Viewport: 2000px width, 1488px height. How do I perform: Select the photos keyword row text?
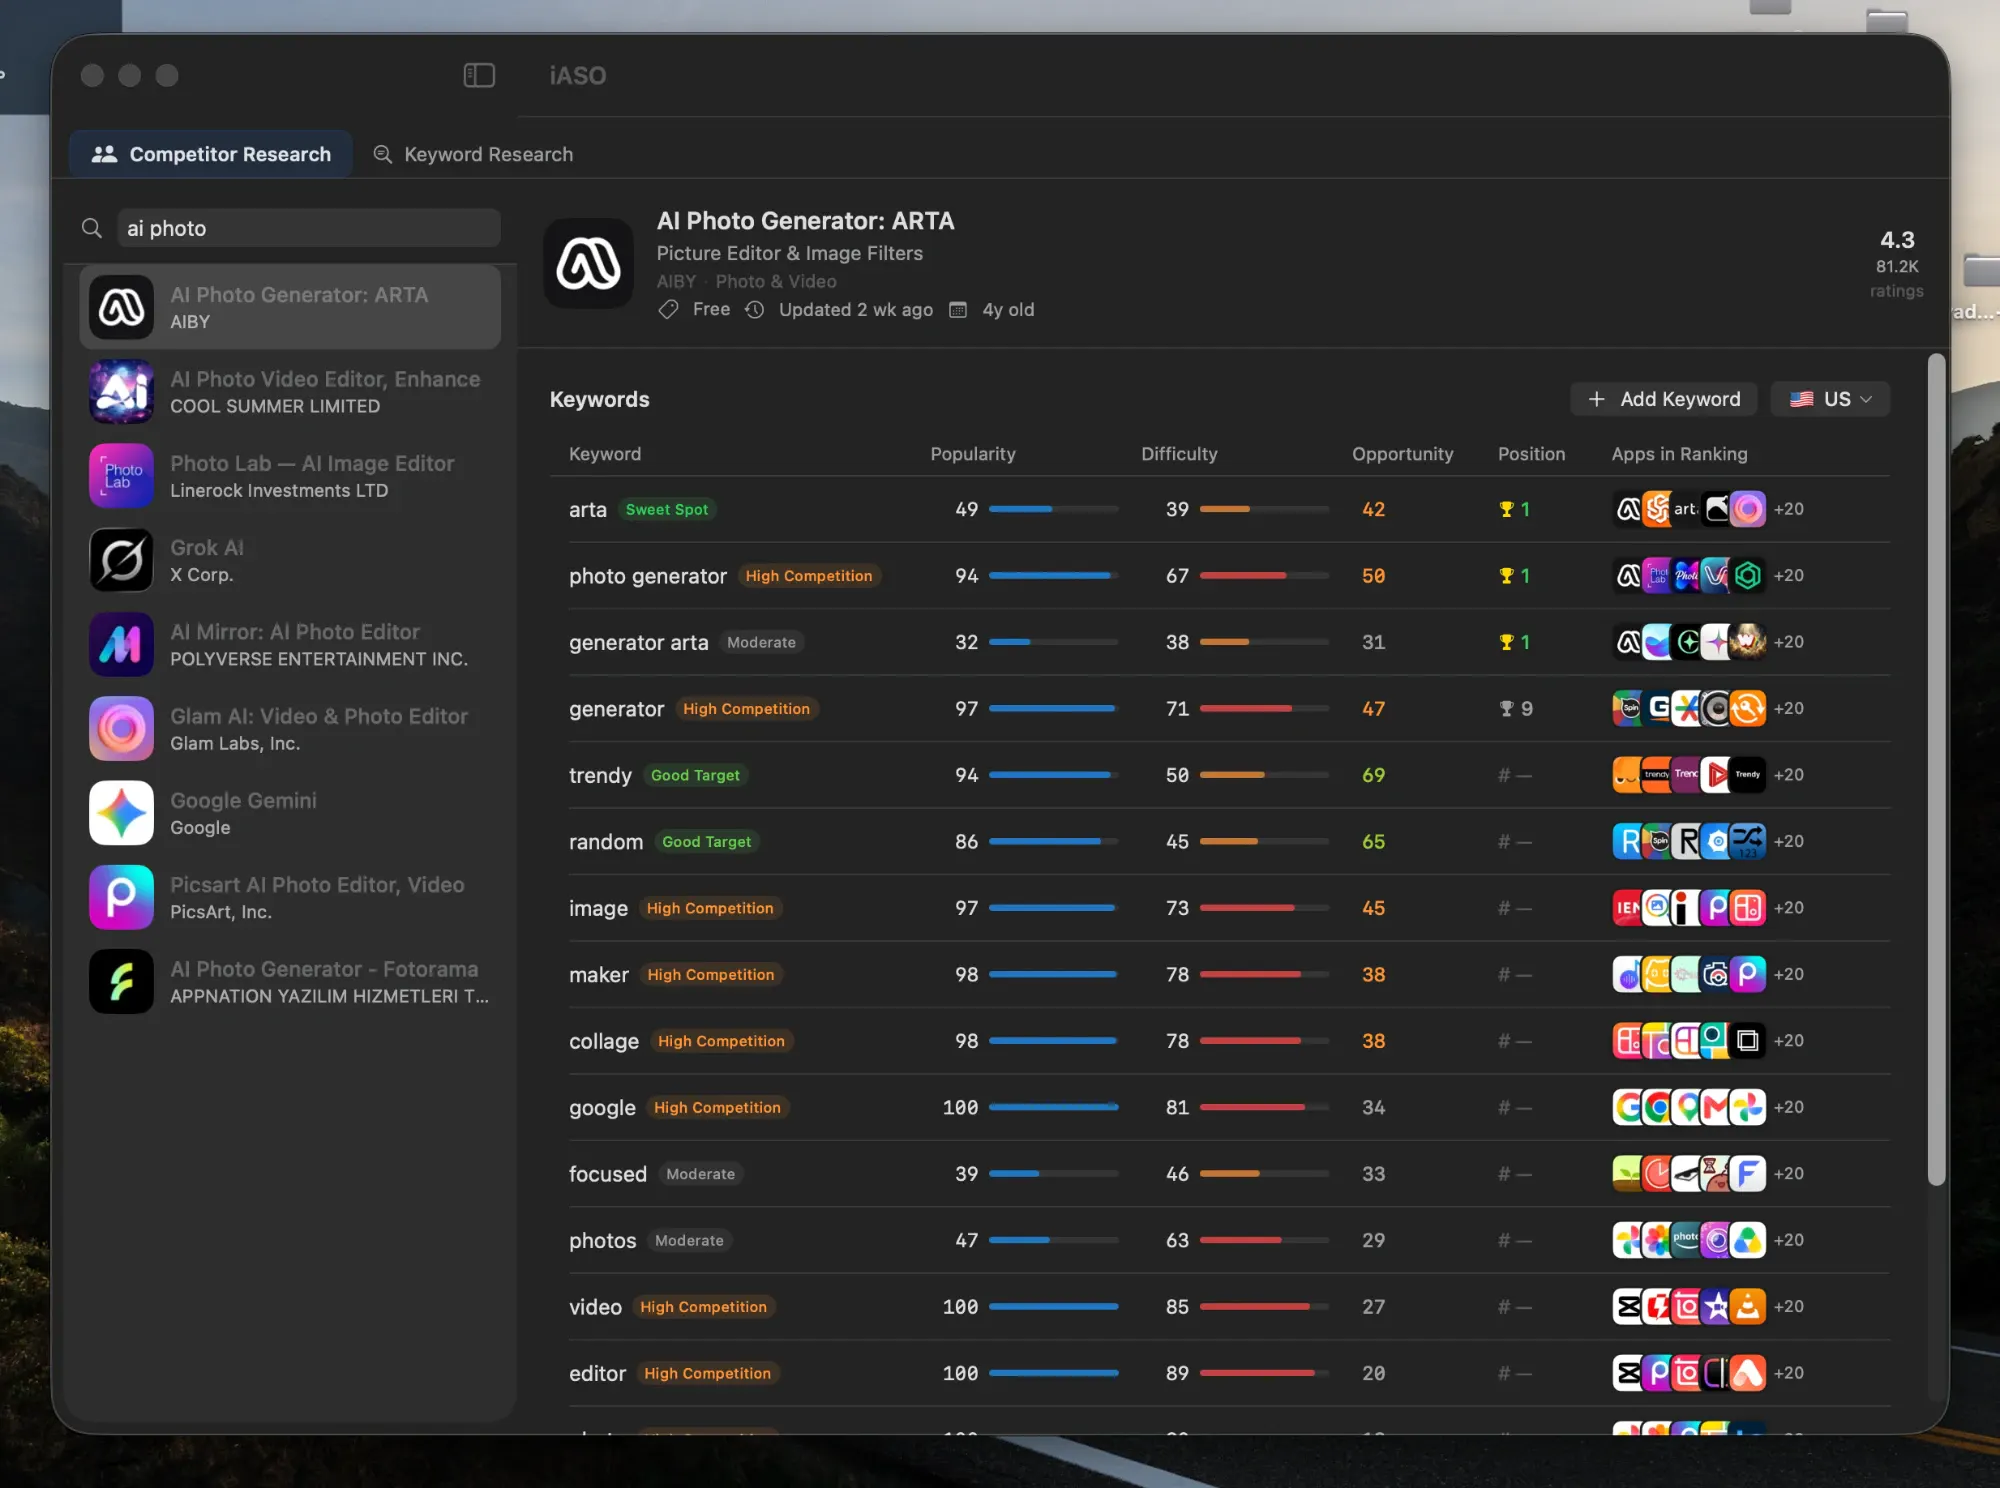point(603,1241)
